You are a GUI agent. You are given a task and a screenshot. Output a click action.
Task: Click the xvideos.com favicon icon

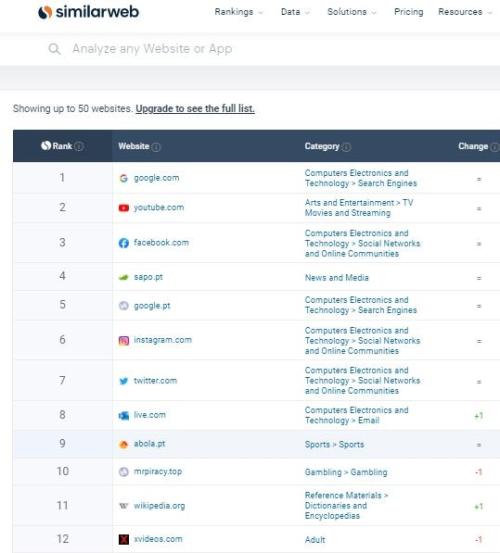pos(123,539)
